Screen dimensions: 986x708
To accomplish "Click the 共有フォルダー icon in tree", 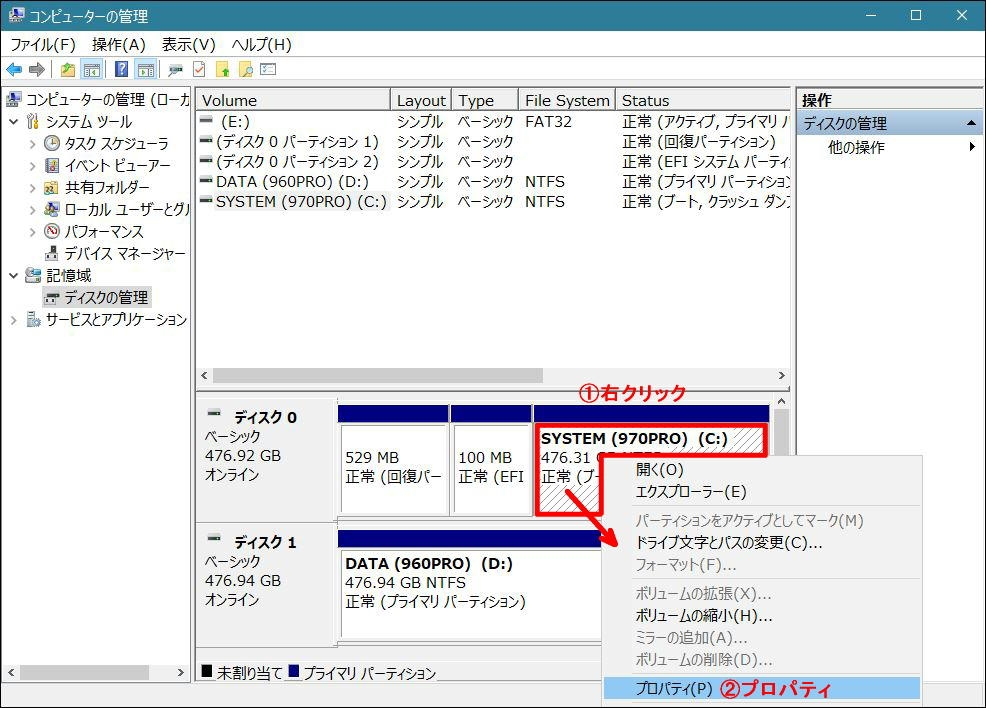I will tap(52, 187).
